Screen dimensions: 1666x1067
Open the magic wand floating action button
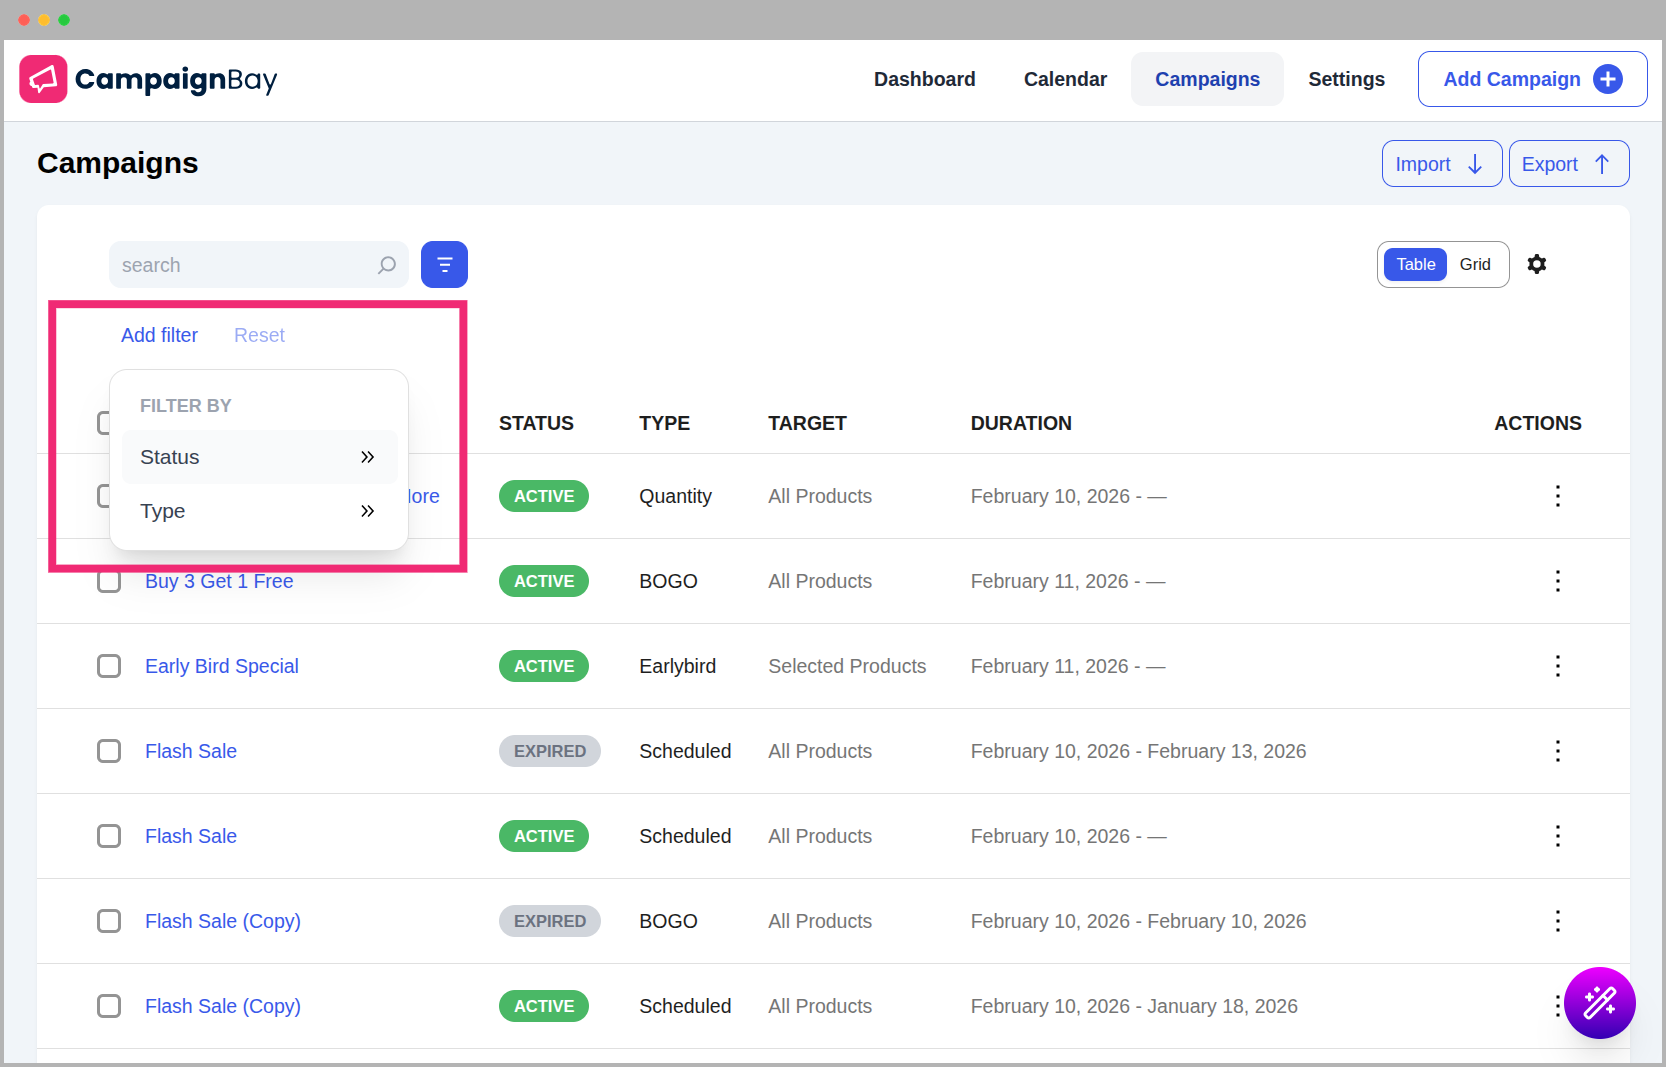(x=1600, y=1003)
